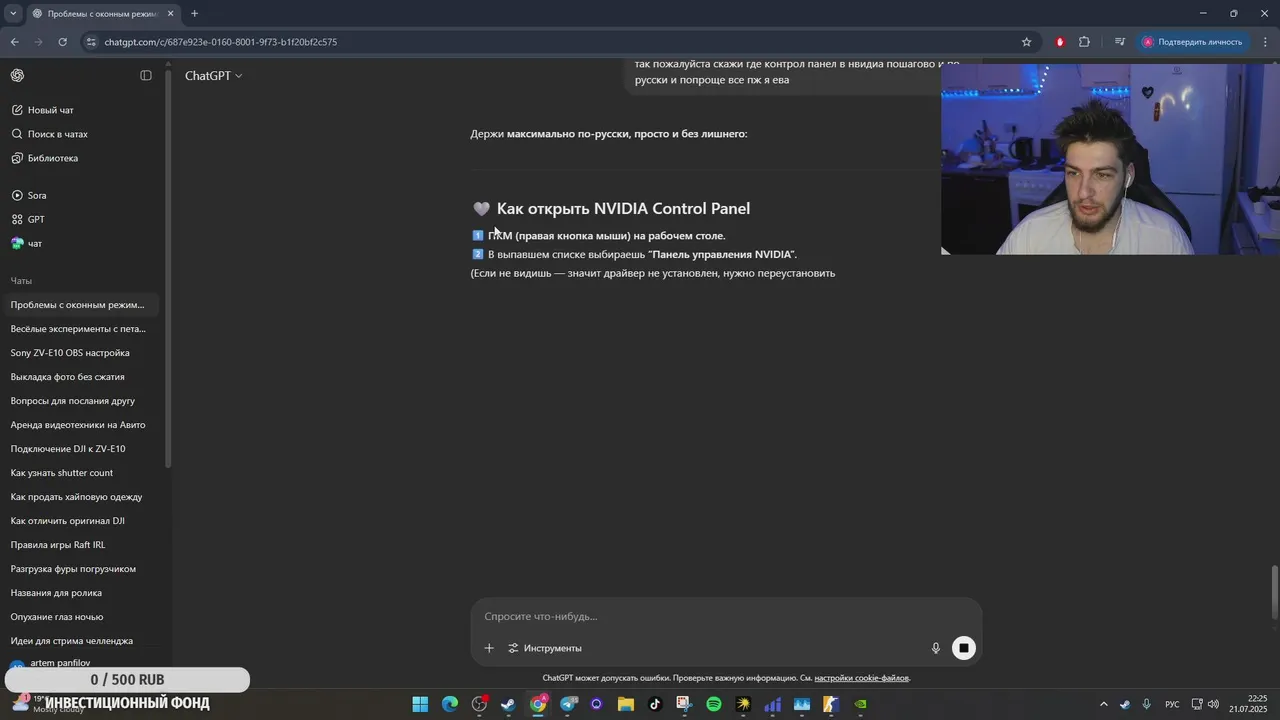Open Steam from the taskbar

[508, 704]
